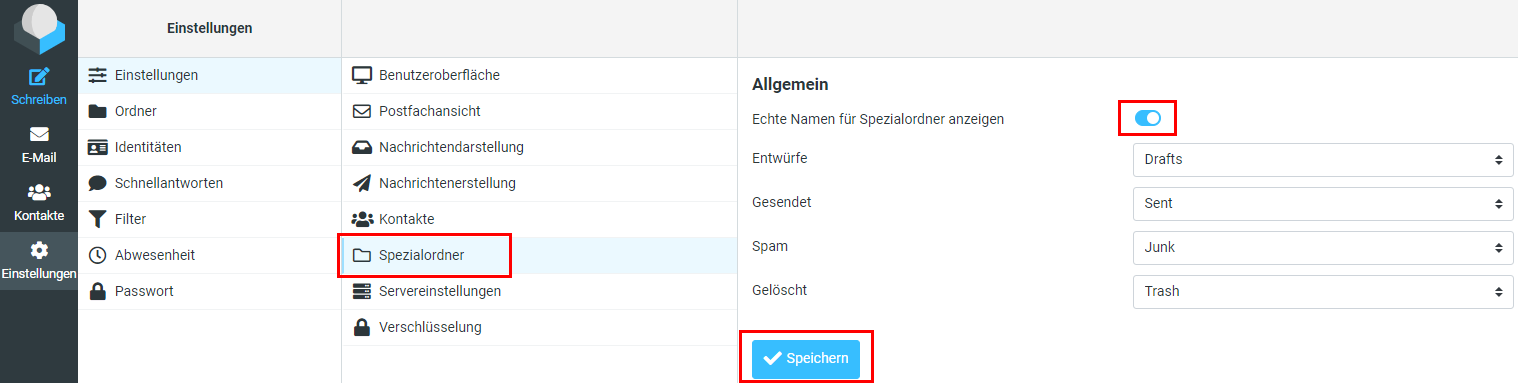
Task: Toggle Echte Namen für Spezialordner switch
Action: (1147, 118)
